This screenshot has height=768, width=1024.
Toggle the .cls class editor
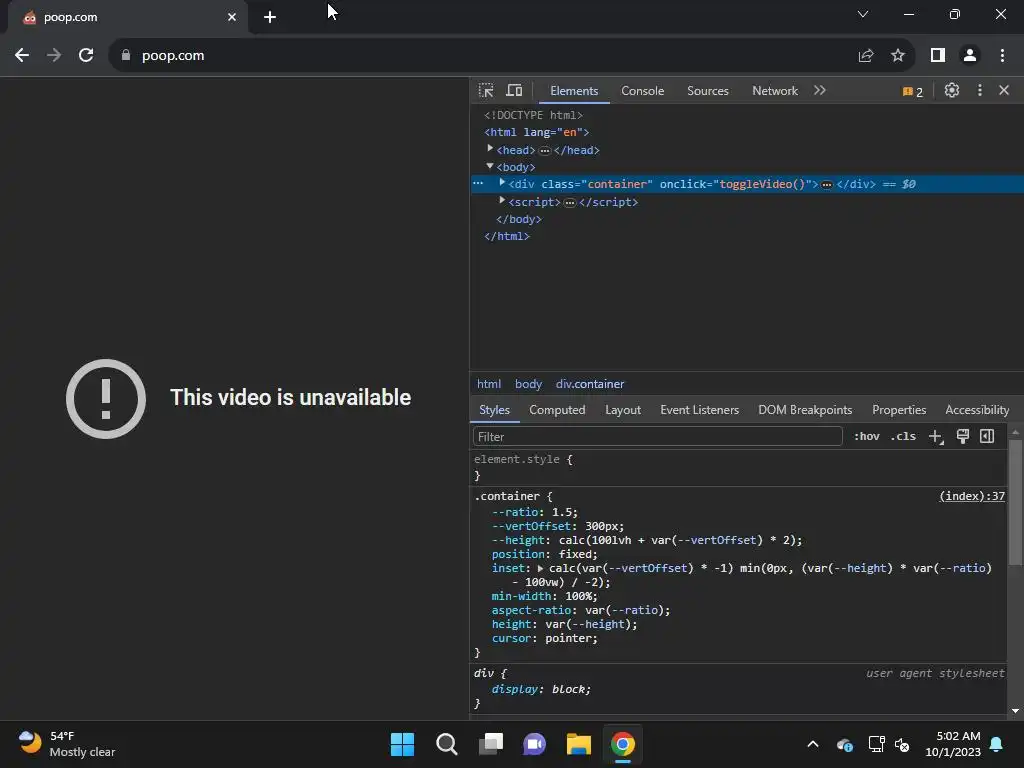coord(903,436)
